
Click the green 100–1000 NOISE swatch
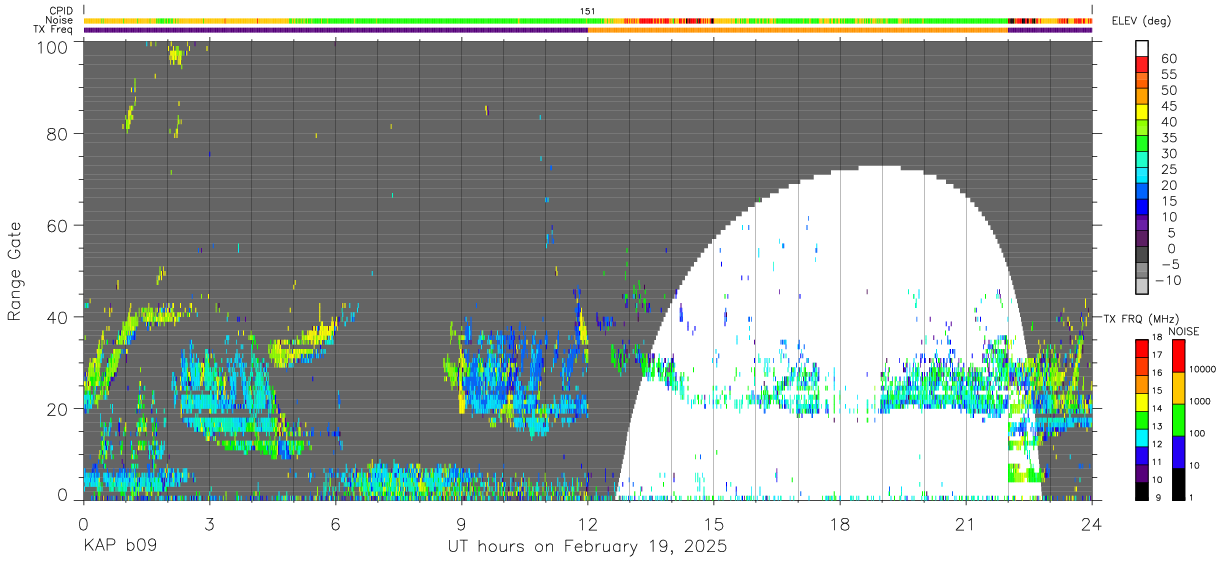click(x=1178, y=420)
